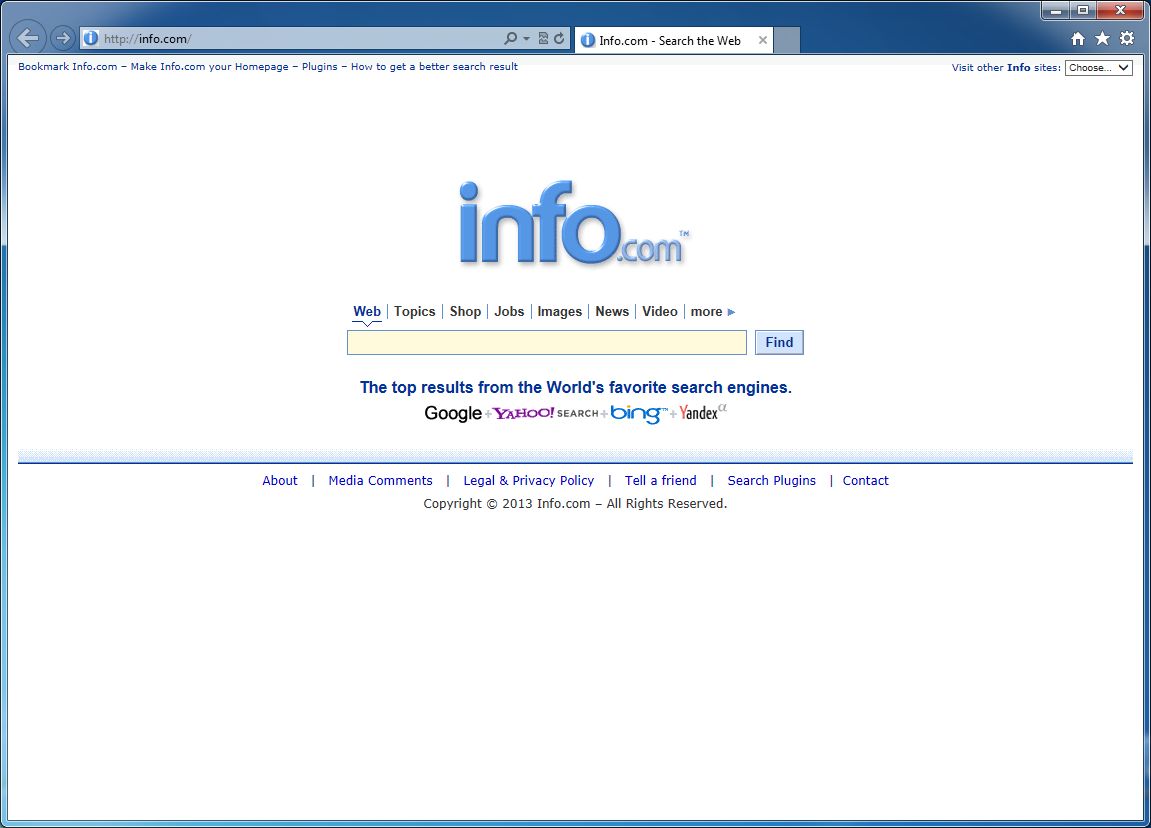
Task: Click the search magnifier icon in address bar
Action: [510, 38]
